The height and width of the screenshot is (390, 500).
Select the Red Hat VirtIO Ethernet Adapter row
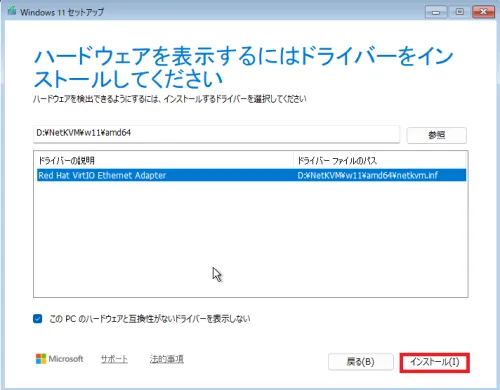pyautogui.click(x=251, y=175)
